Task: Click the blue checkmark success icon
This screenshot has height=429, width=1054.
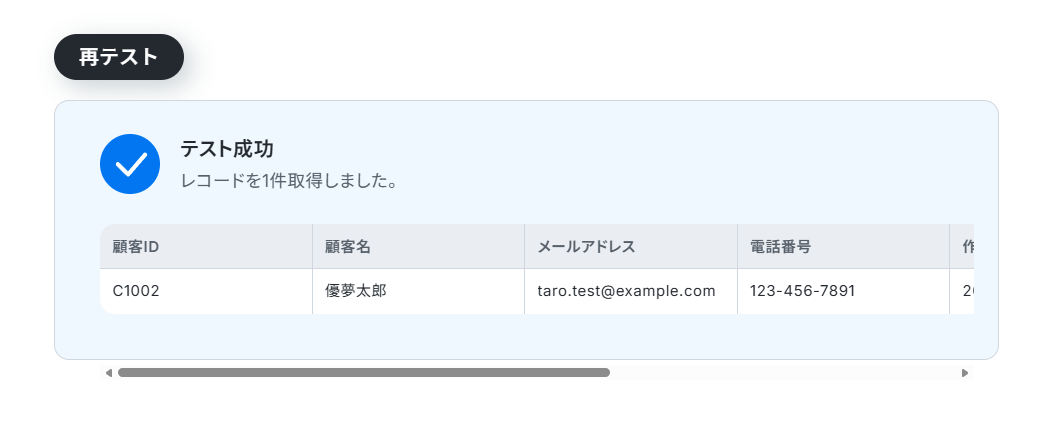Action: (130, 164)
